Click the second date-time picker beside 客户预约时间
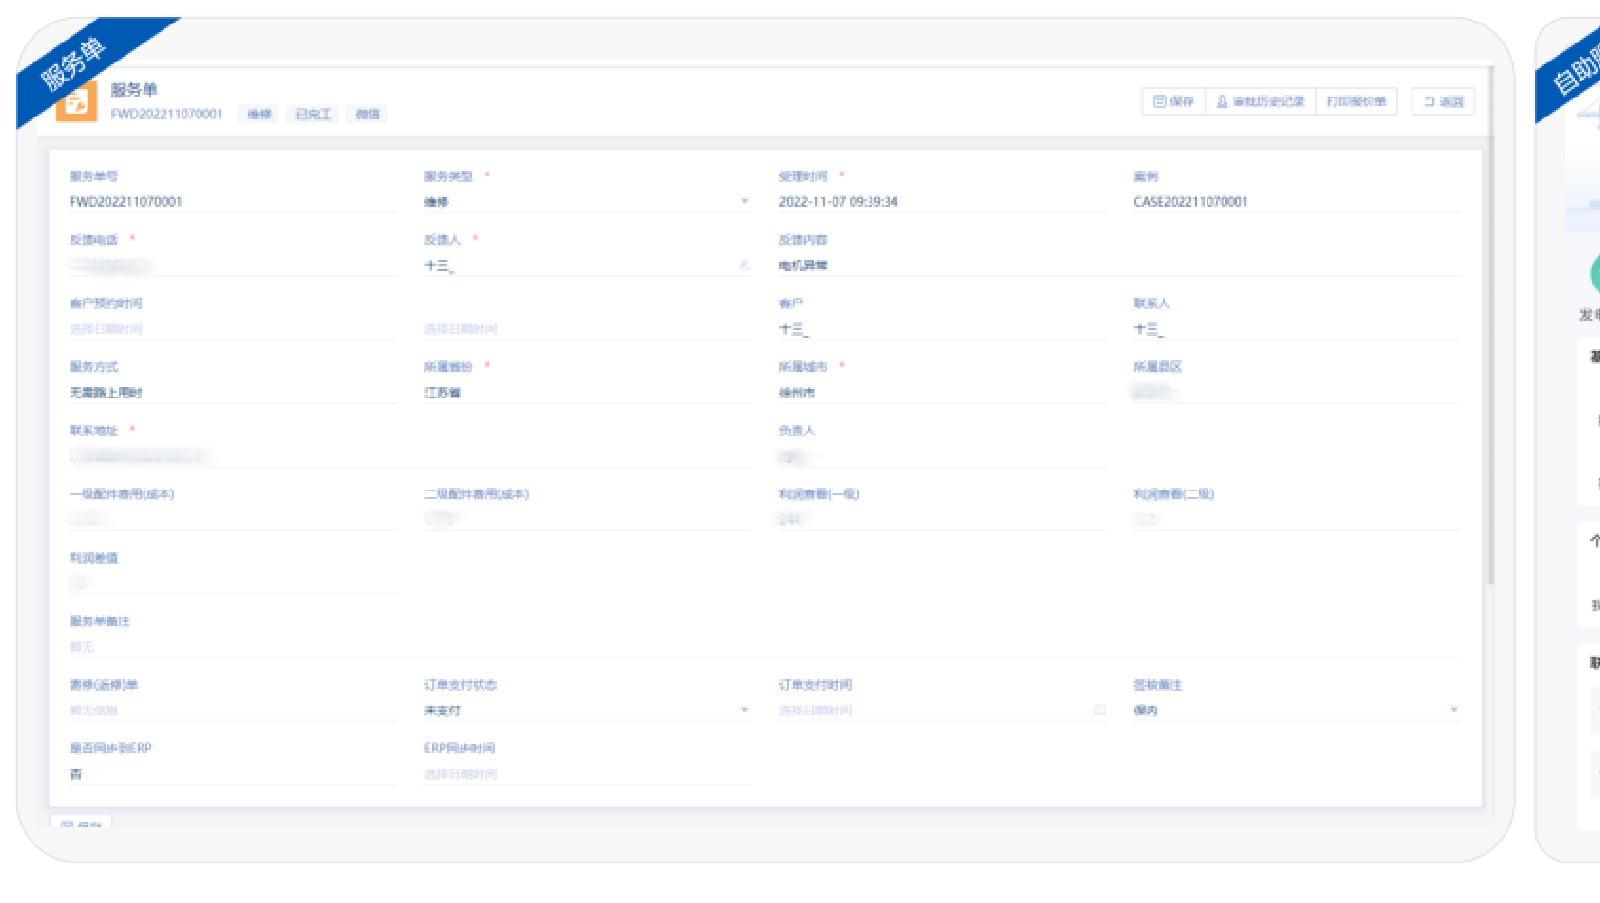1600x903 pixels. coord(587,329)
